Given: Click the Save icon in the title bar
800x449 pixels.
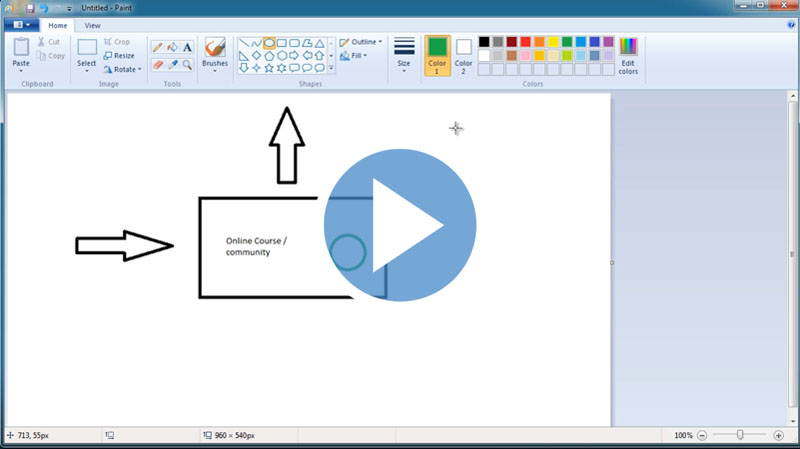Looking at the screenshot, I should (30, 7).
